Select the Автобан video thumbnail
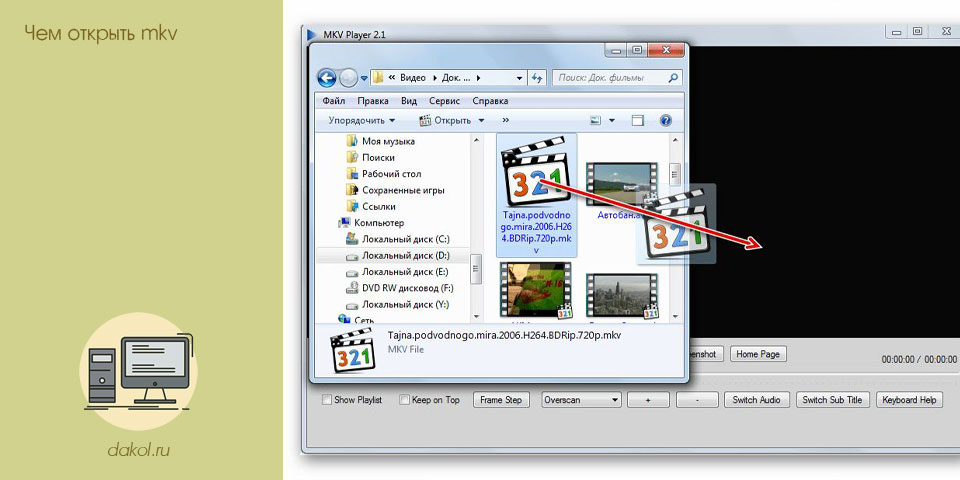960x480 pixels. point(620,184)
